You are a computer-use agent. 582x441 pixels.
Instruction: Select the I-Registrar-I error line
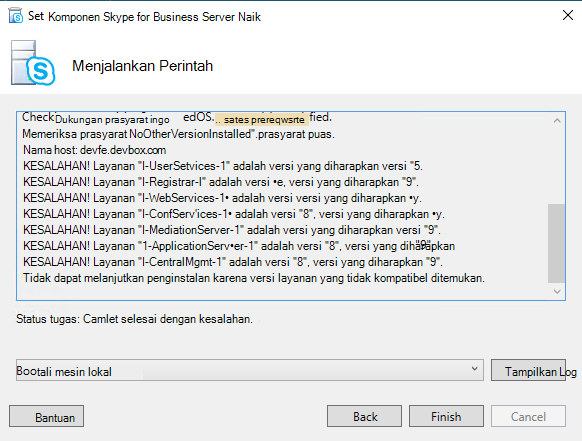(220, 182)
